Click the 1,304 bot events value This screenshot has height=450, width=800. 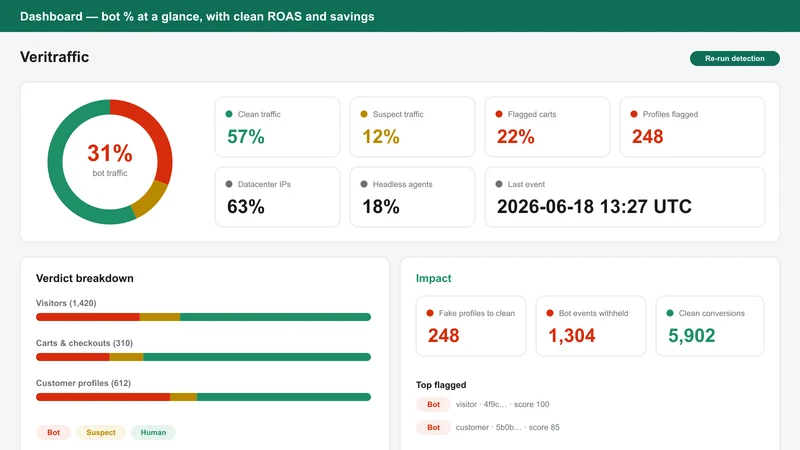tap(571, 336)
